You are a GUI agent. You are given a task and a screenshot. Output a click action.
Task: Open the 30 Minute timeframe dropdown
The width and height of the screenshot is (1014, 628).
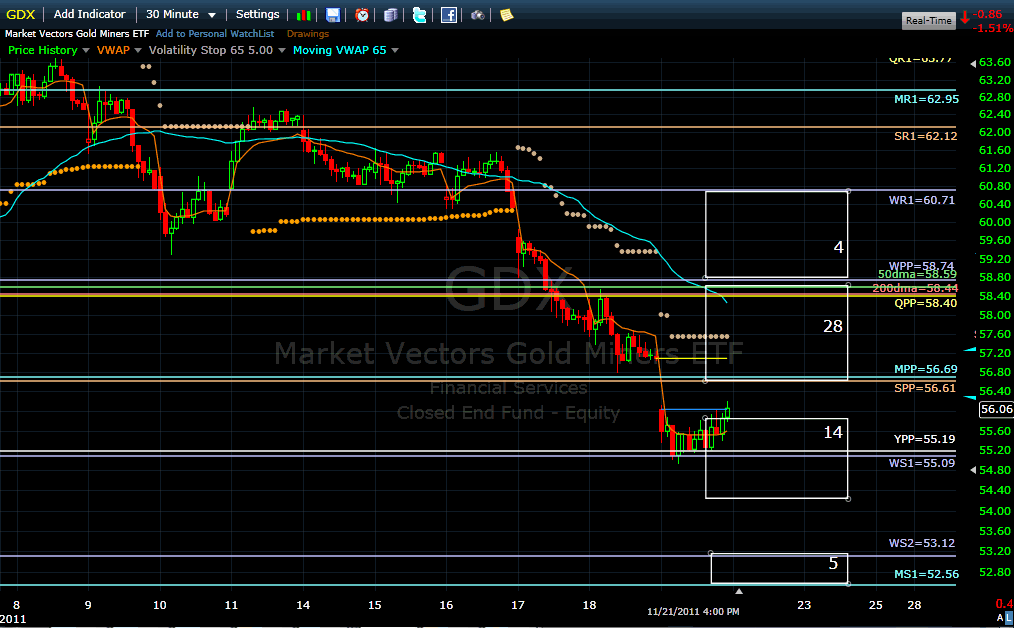tap(180, 14)
